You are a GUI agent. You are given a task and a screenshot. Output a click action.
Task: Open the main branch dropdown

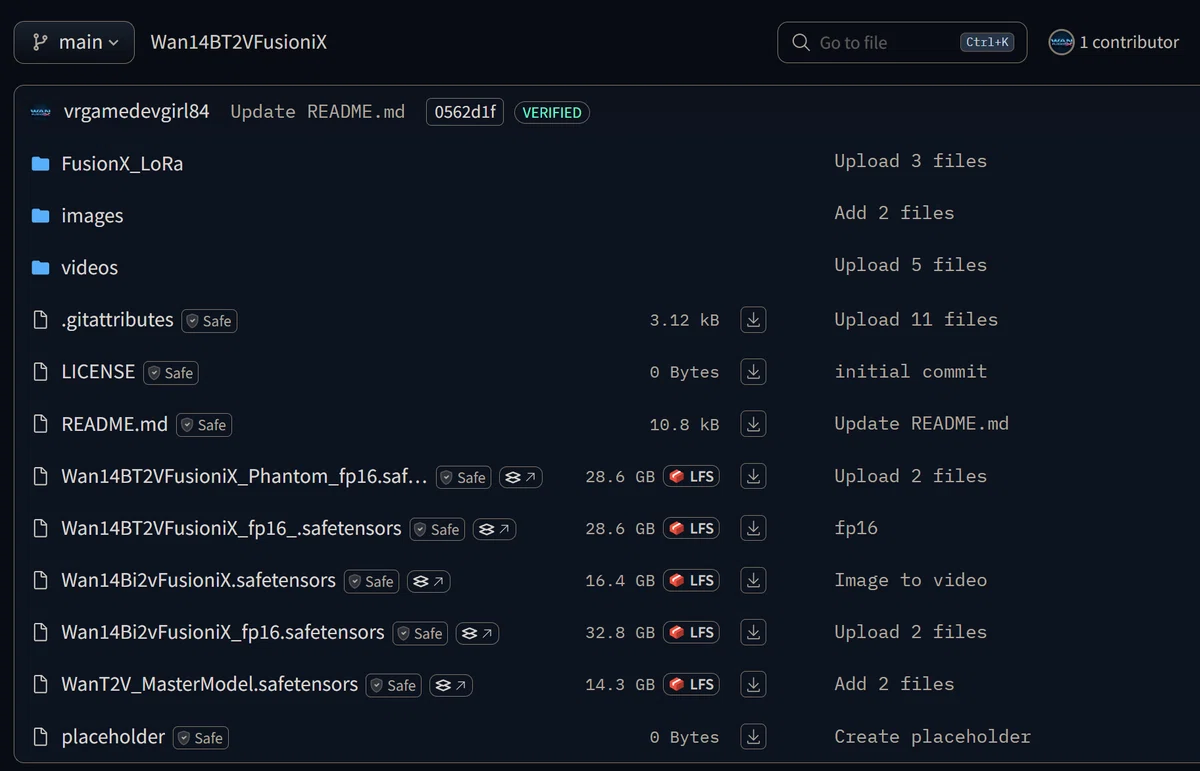[x=74, y=42]
